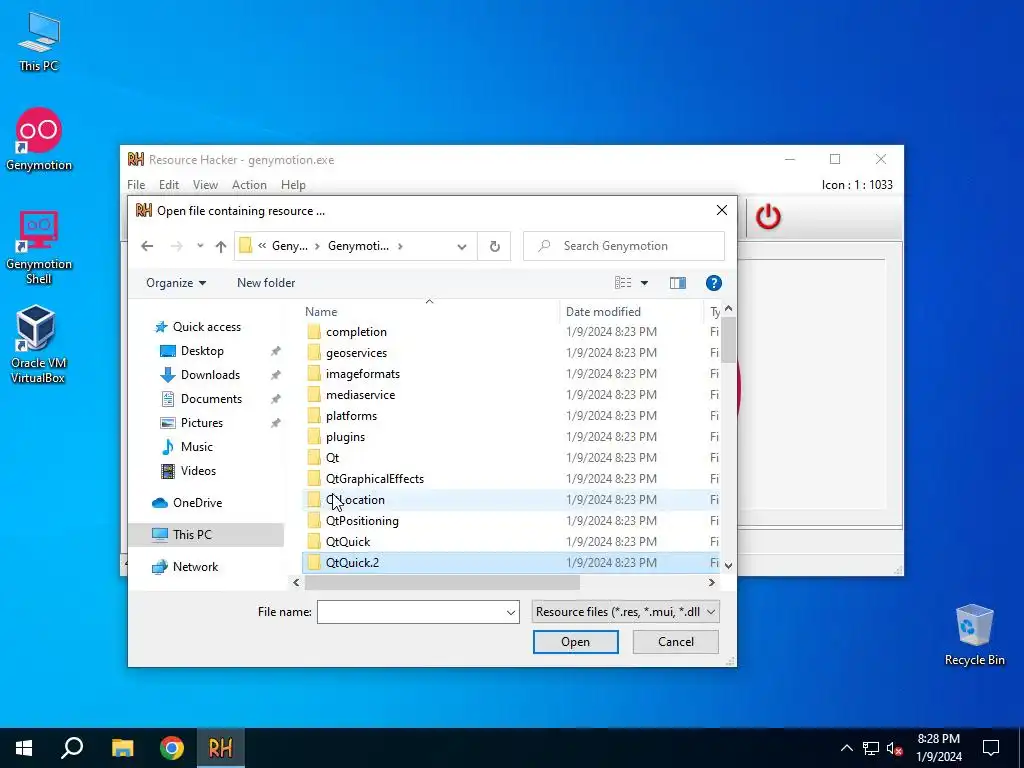Screen dimensions: 1024x768
Task: Open File Explorer from taskbar
Action: click(122, 748)
